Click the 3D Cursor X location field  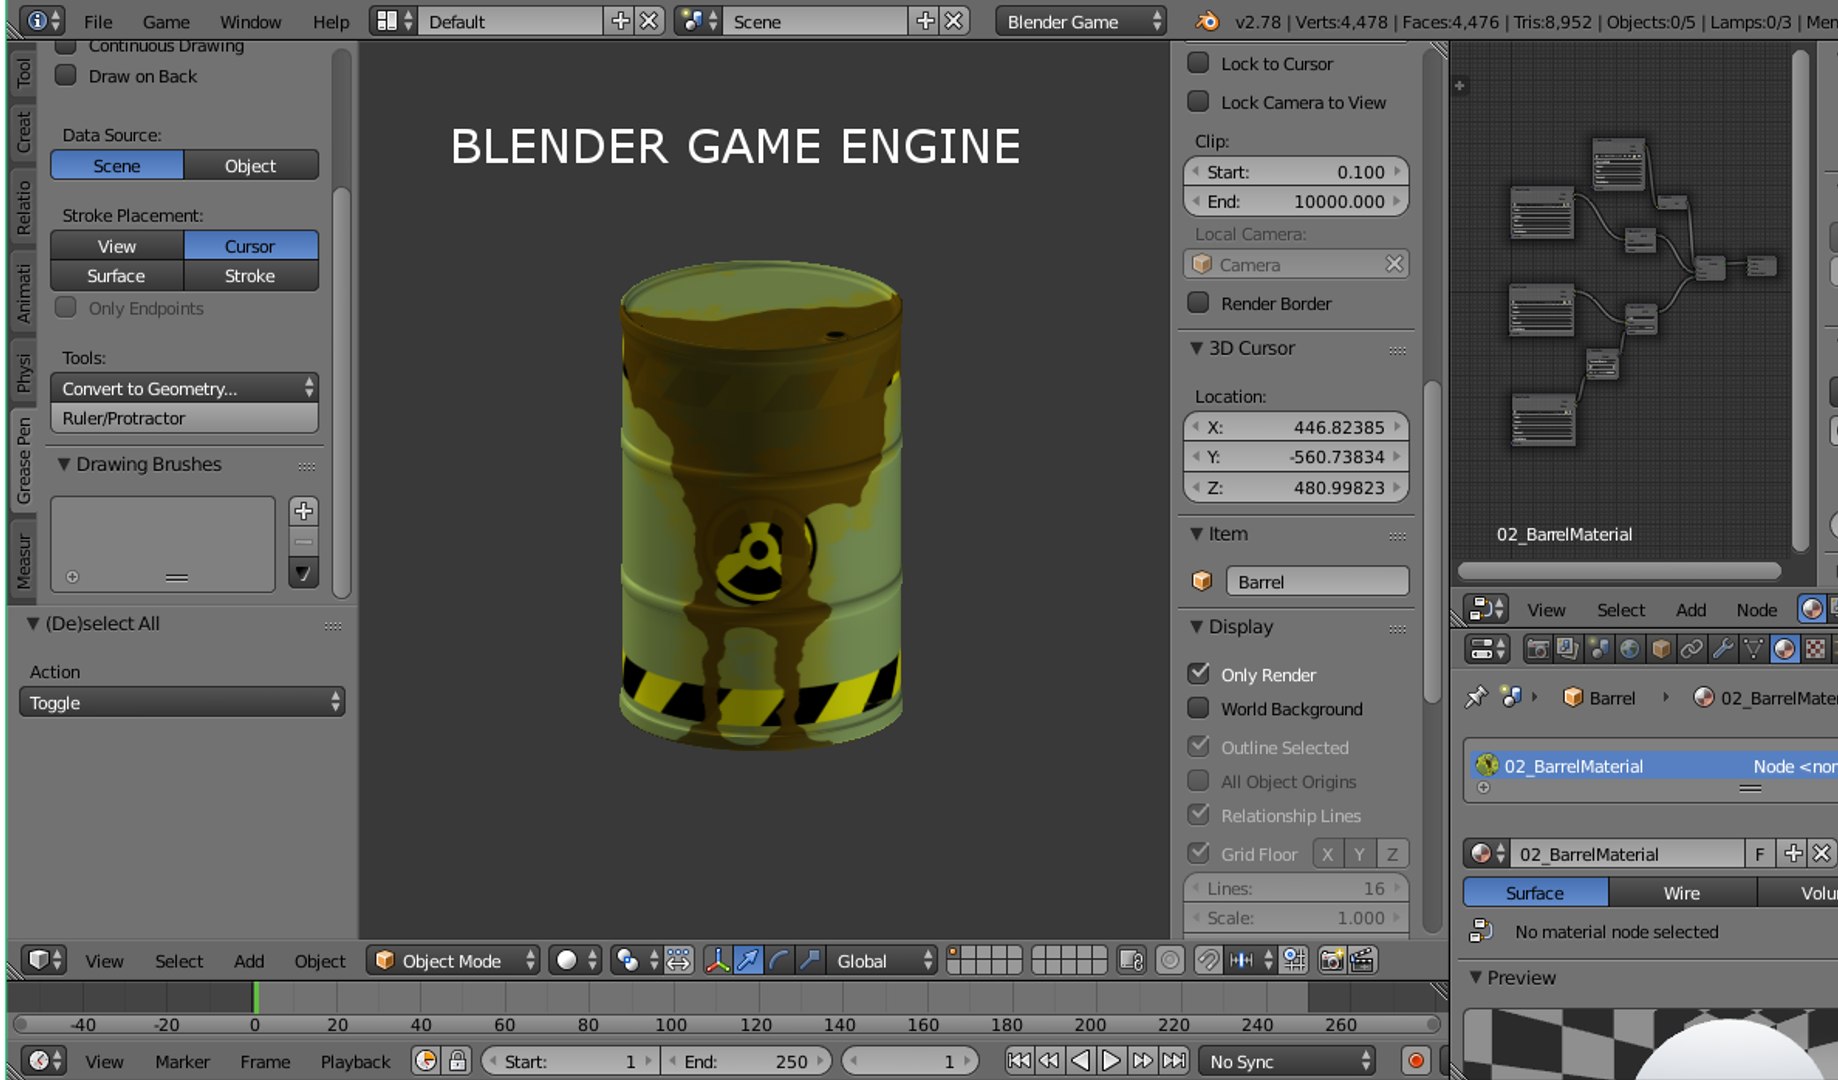(x=1296, y=427)
